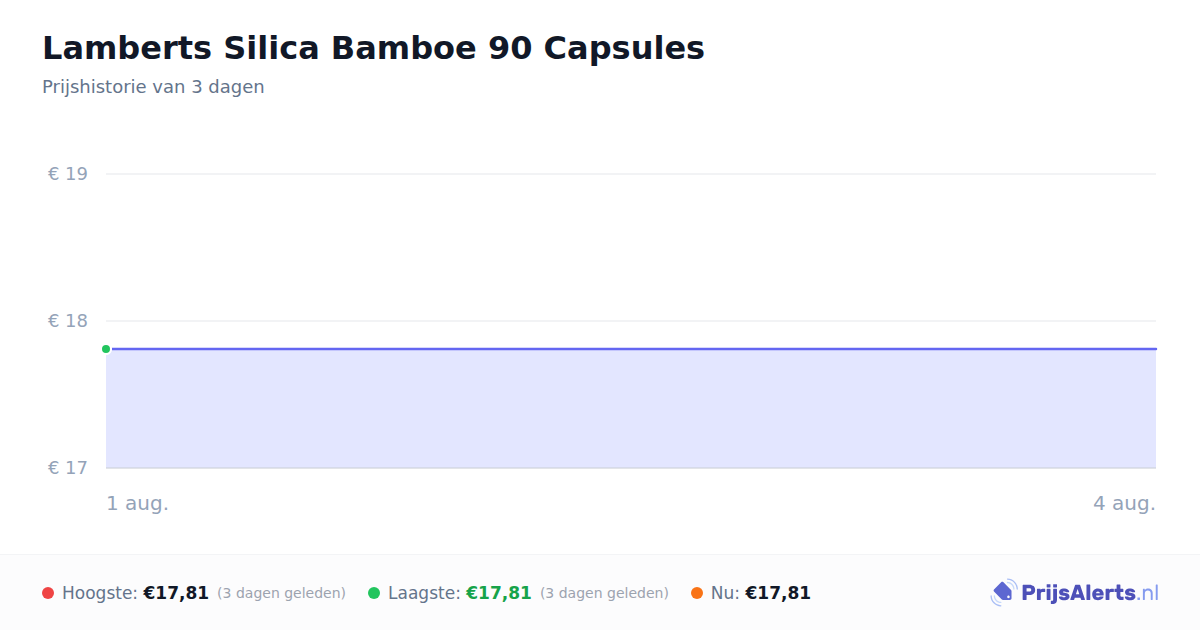The height and width of the screenshot is (630, 1200).
Task: Click the 1 aug. date label
Action: 138,504
